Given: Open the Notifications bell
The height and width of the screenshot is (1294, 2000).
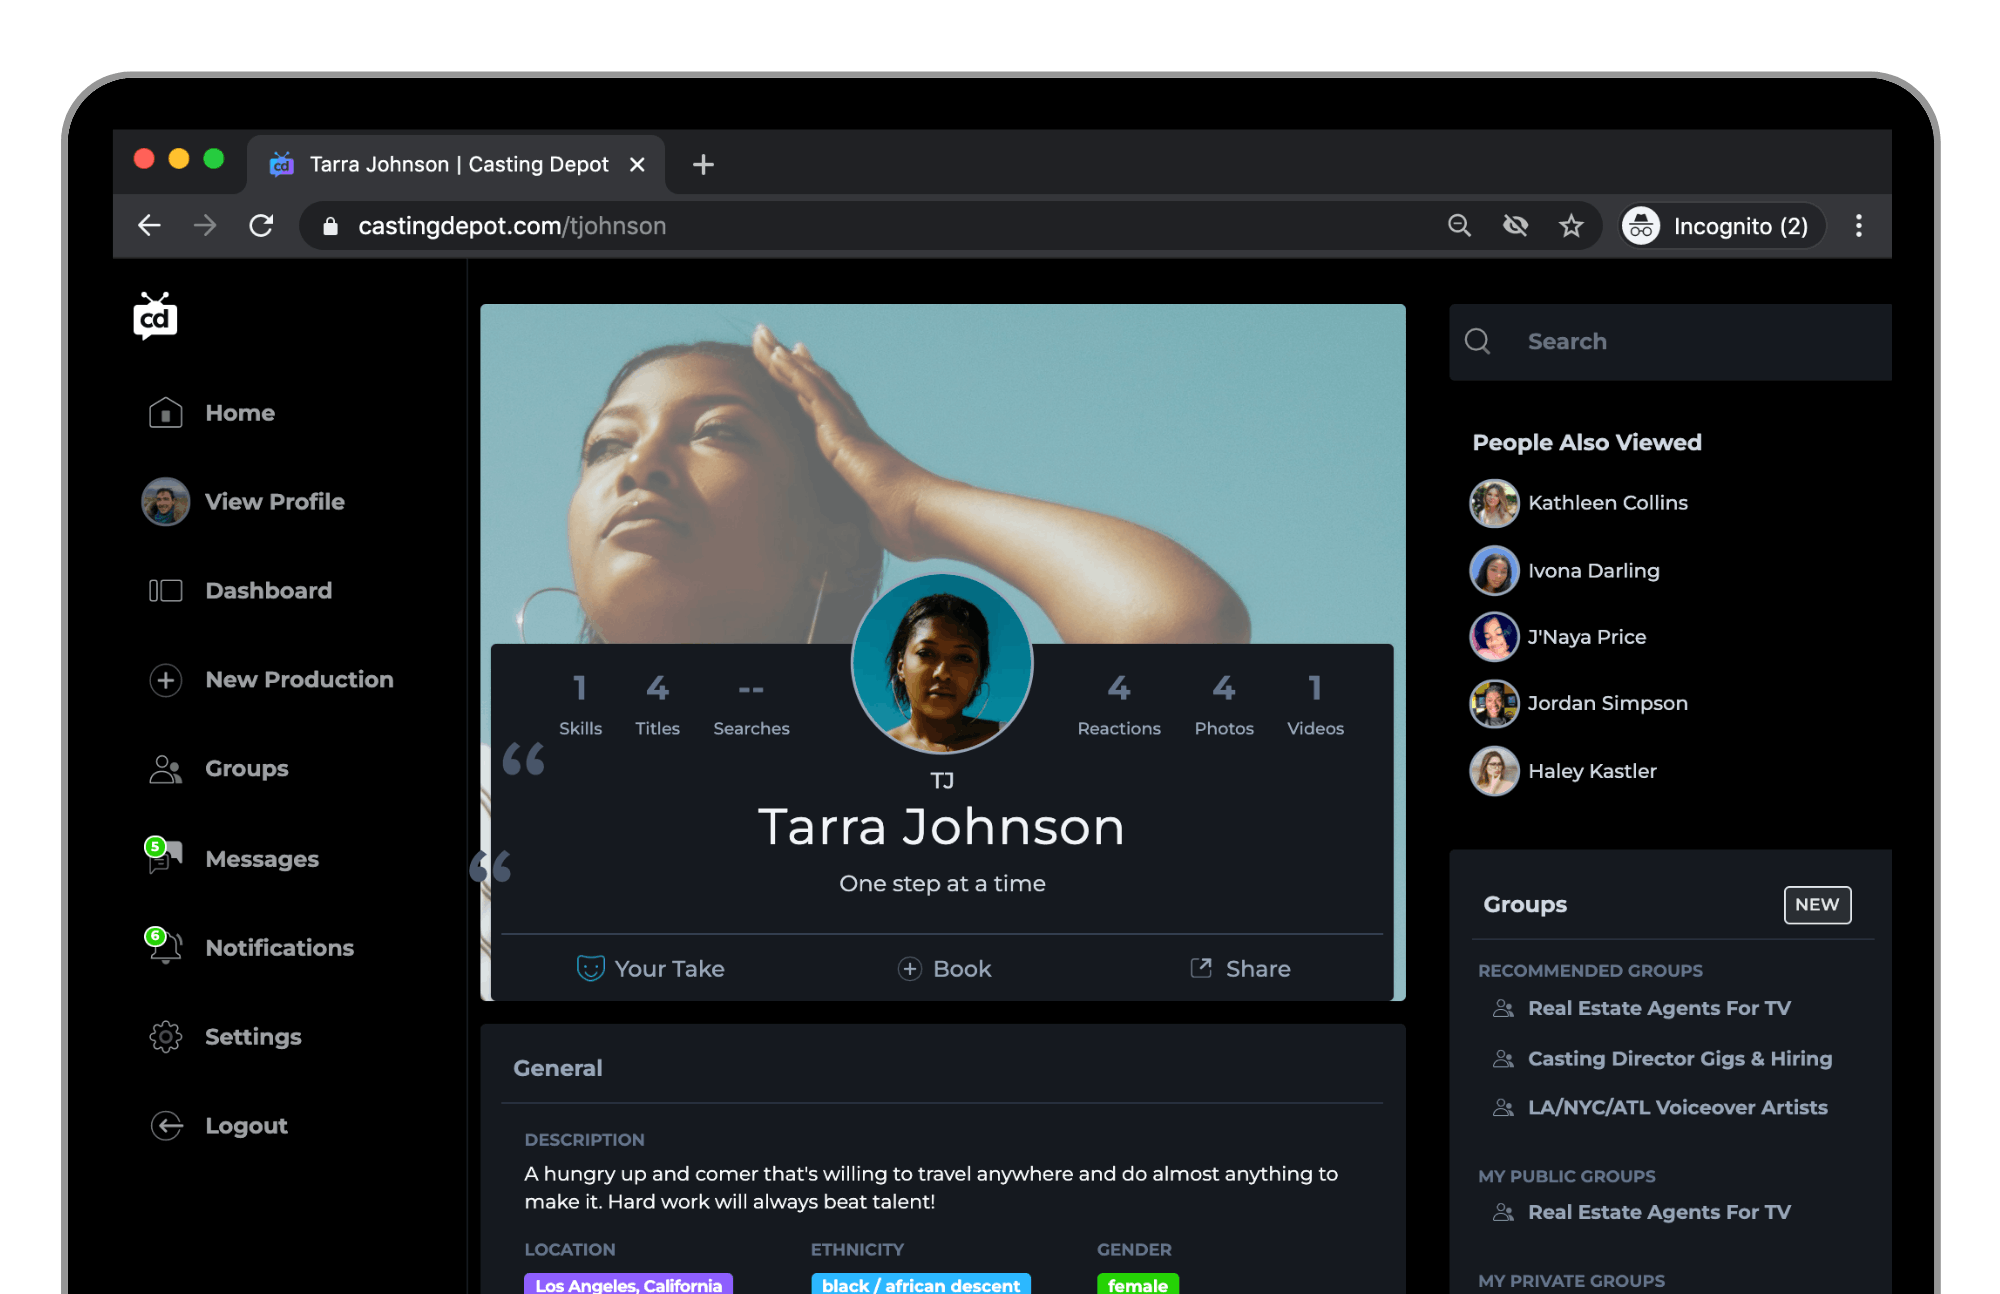Looking at the screenshot, I should point(166,946).
